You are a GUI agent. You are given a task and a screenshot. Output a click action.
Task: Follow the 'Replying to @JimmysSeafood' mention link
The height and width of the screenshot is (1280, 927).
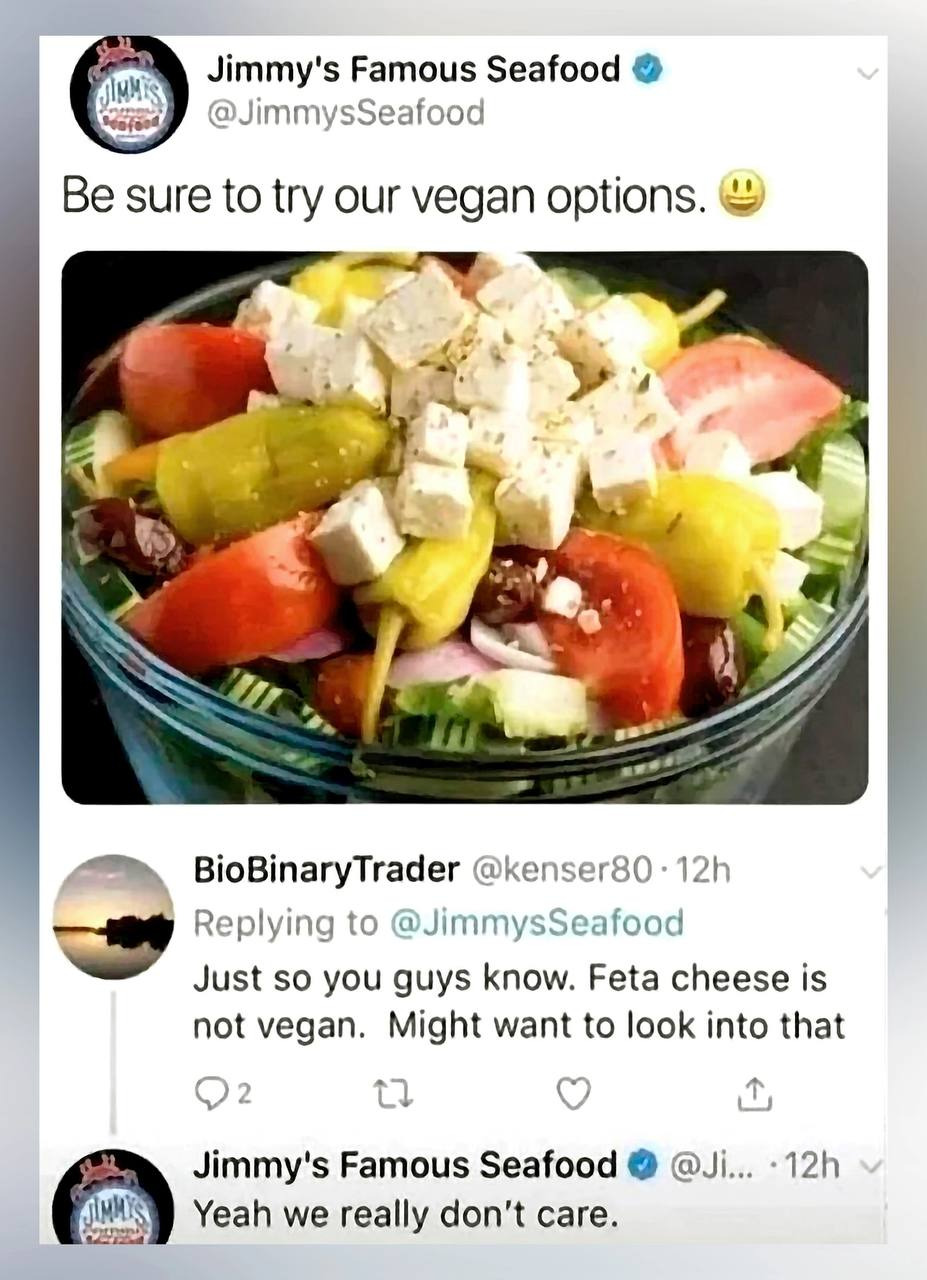click(534, 922)
